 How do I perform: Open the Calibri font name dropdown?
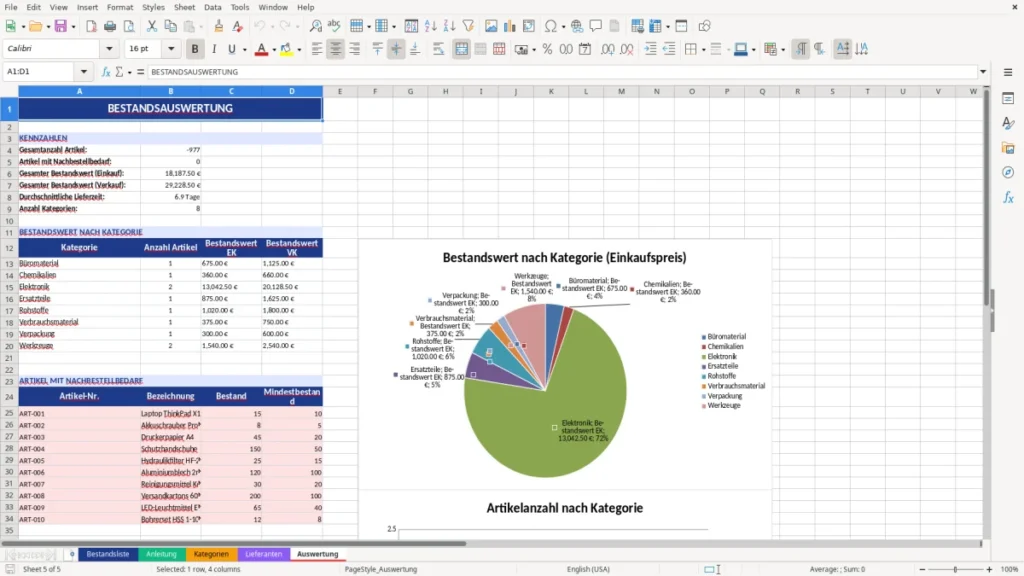coord(109,49)
